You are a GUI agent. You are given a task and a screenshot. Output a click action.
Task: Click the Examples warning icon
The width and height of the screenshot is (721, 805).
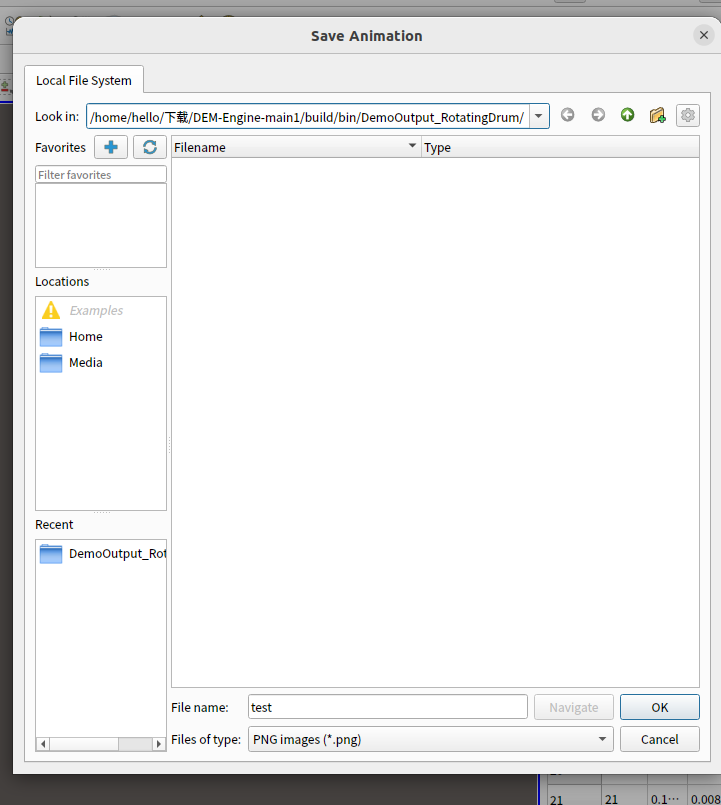tap(51, 310)
